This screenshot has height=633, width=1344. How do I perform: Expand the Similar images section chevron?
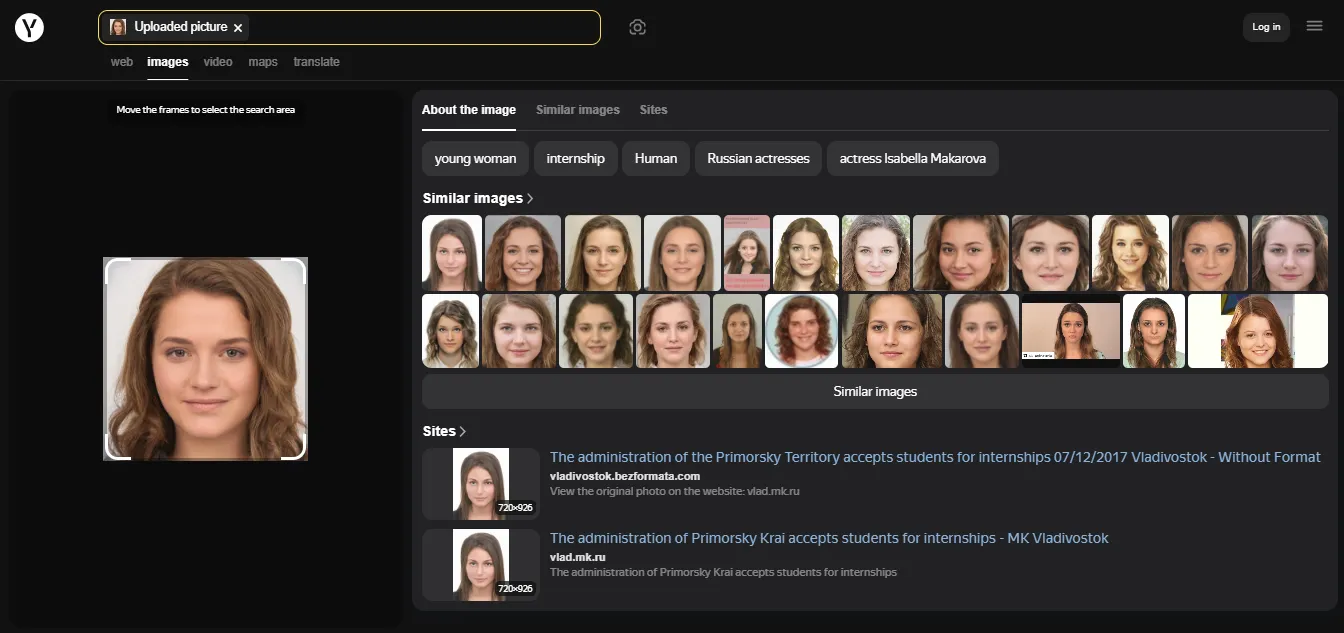click(530, 198)
